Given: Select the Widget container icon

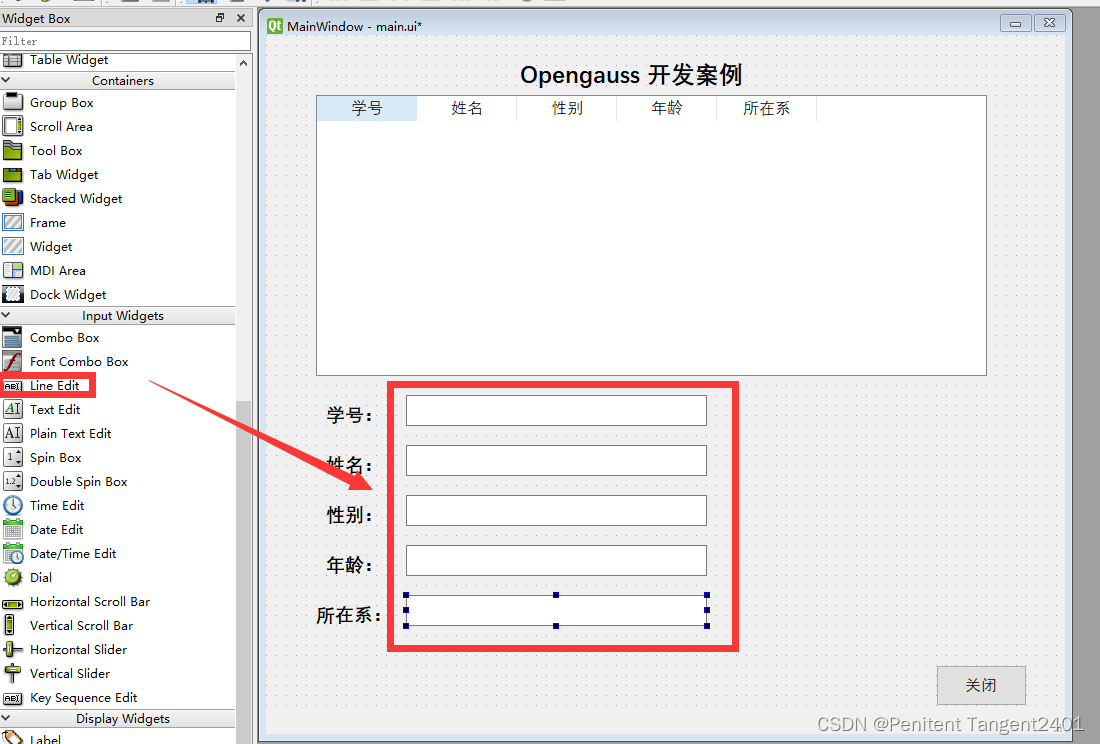Looking at the screenshot, I should (x=13, y=246).
